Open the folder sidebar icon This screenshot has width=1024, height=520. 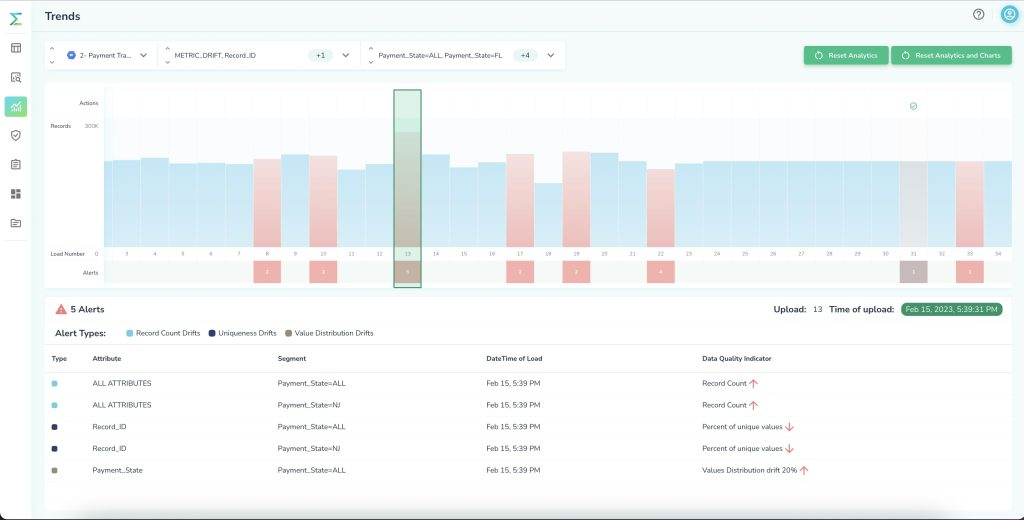(x=15, y=222)
